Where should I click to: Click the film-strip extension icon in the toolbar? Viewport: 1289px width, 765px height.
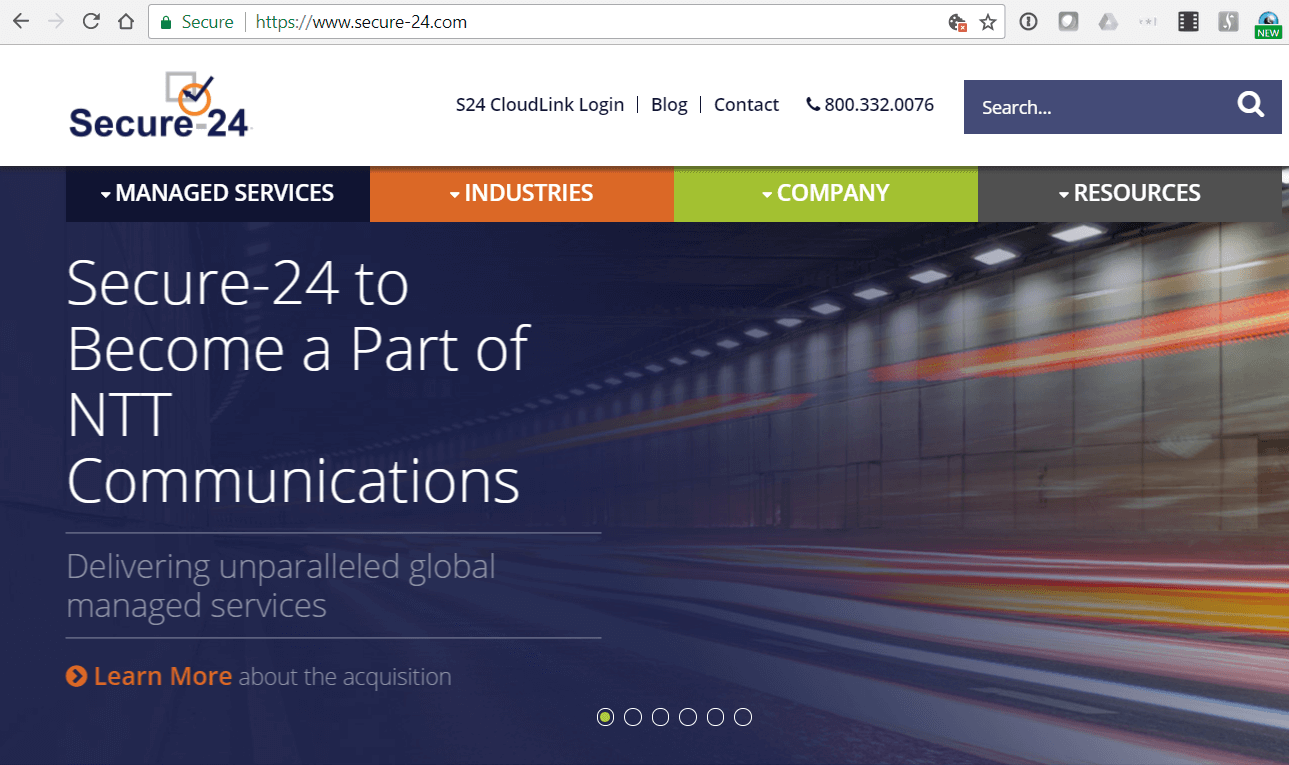tap(1188, 21)
